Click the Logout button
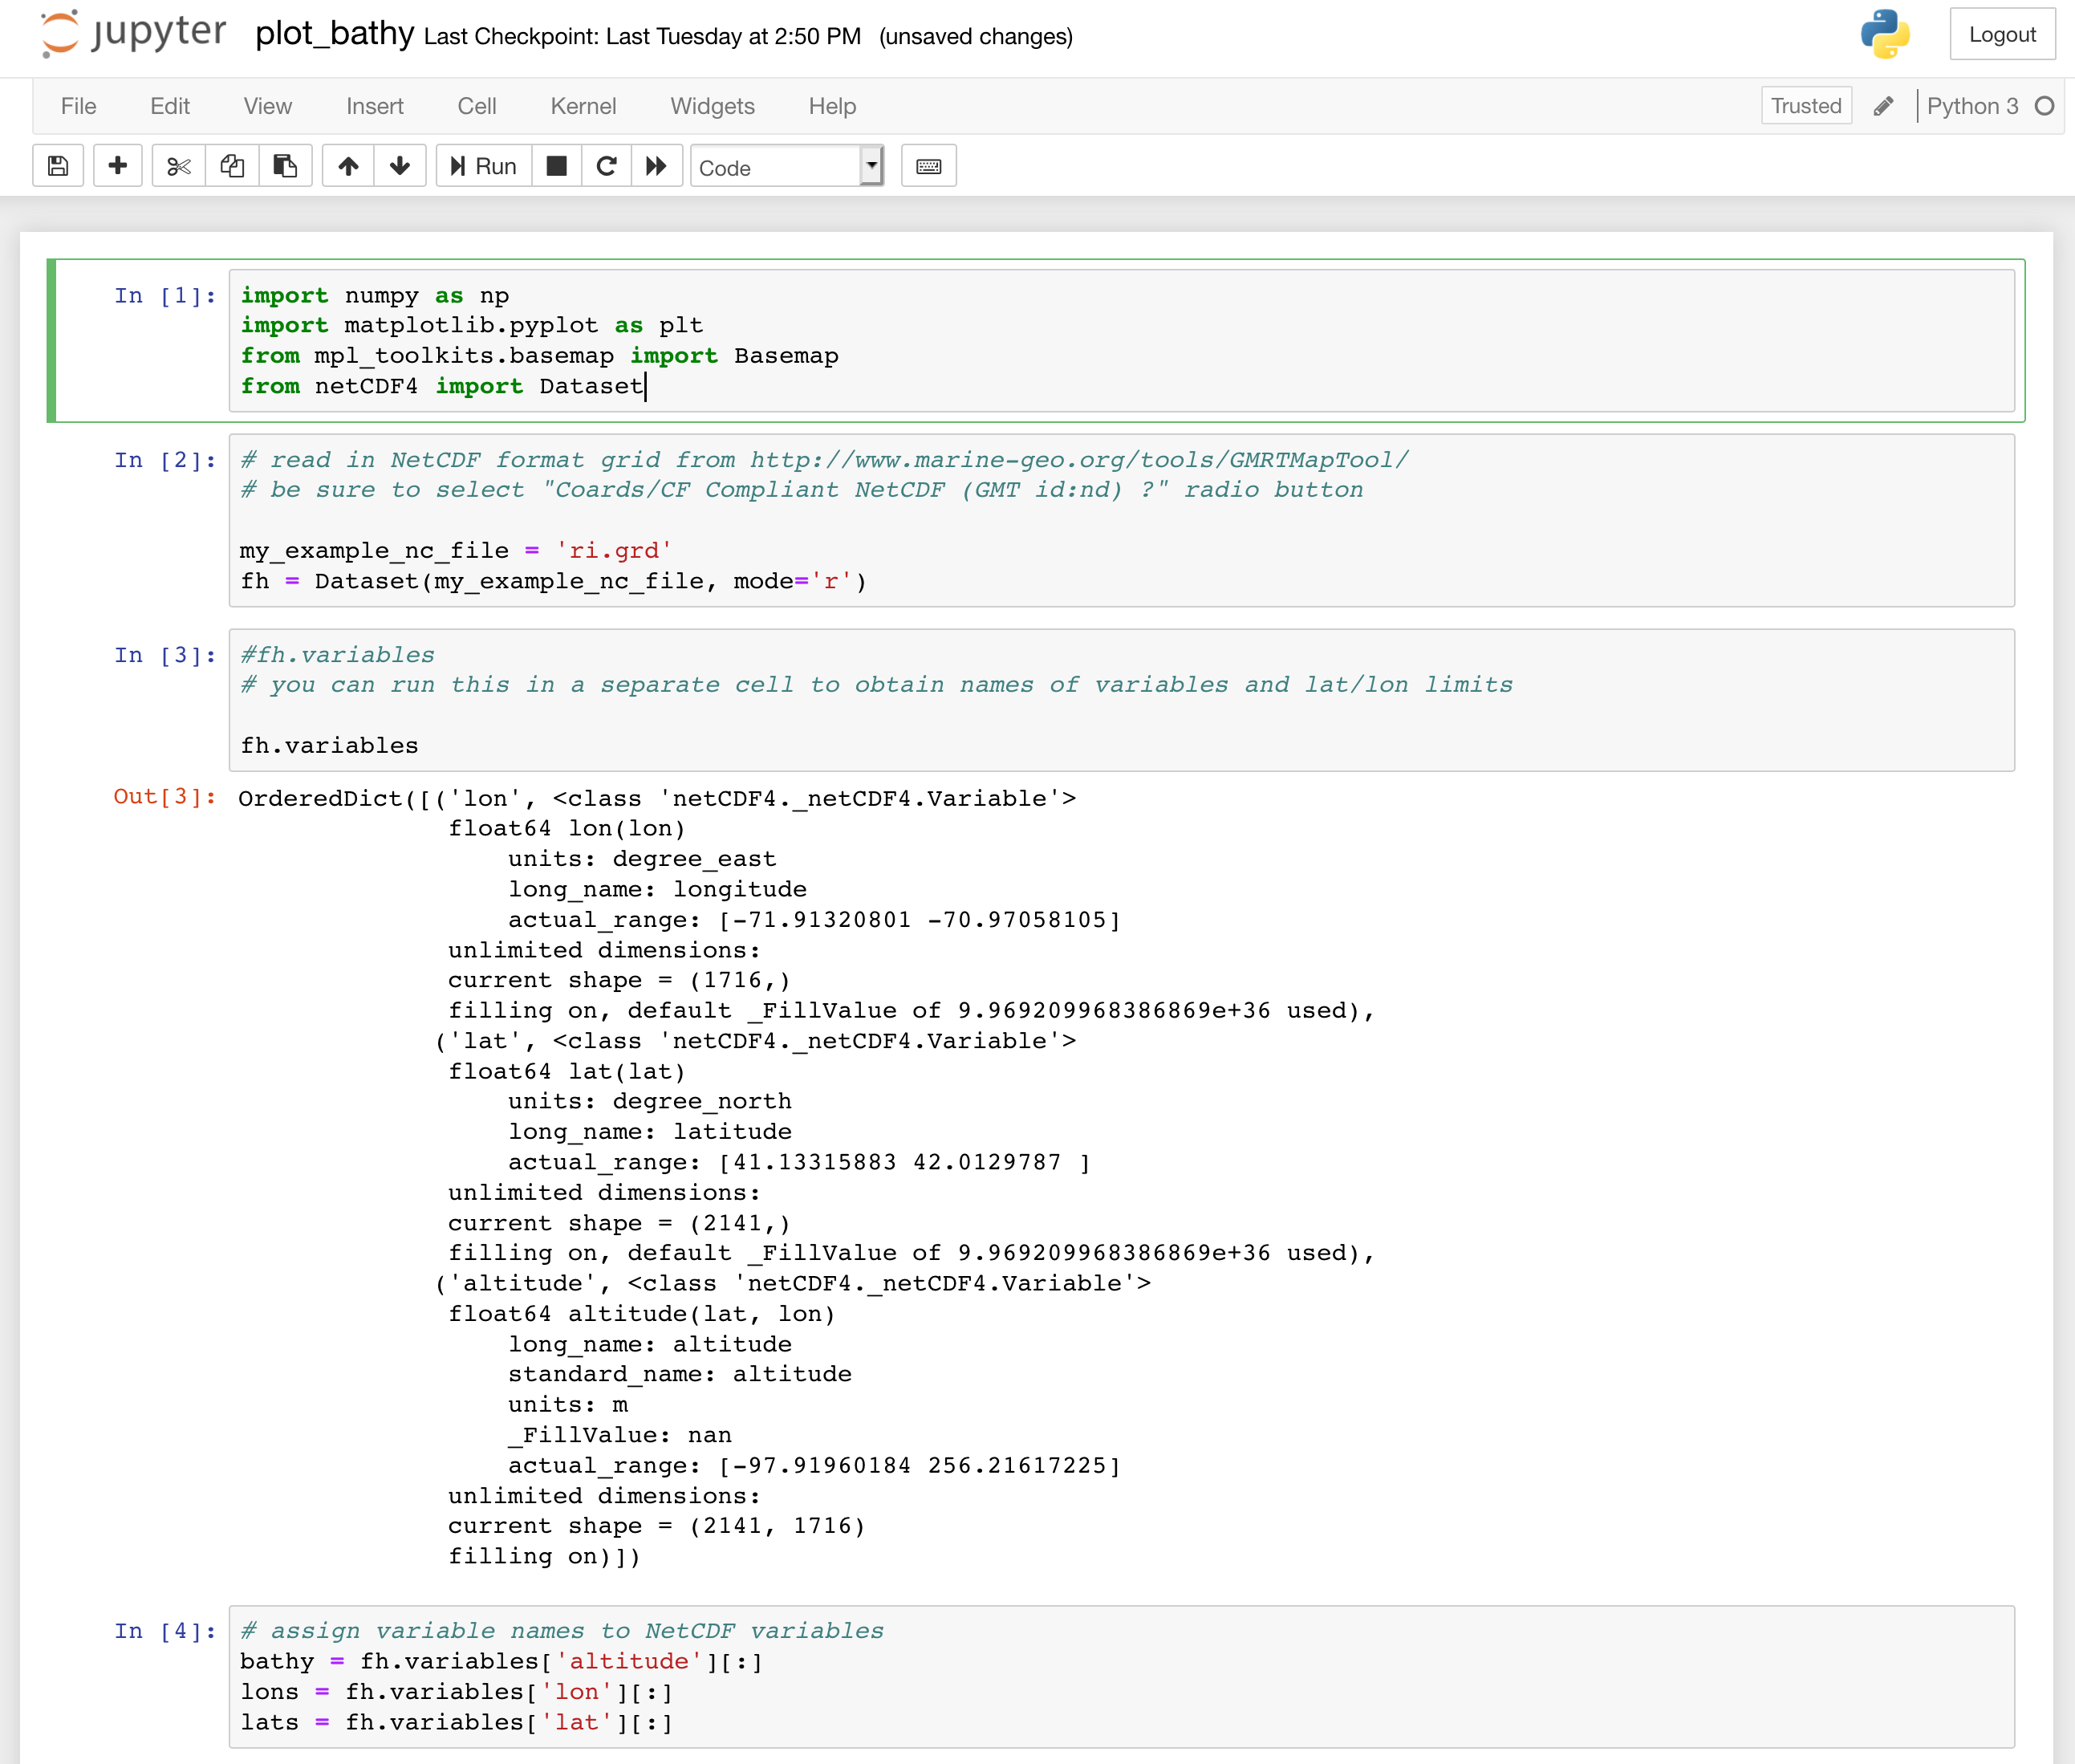2075x1764 pixels. [2001, 35]
